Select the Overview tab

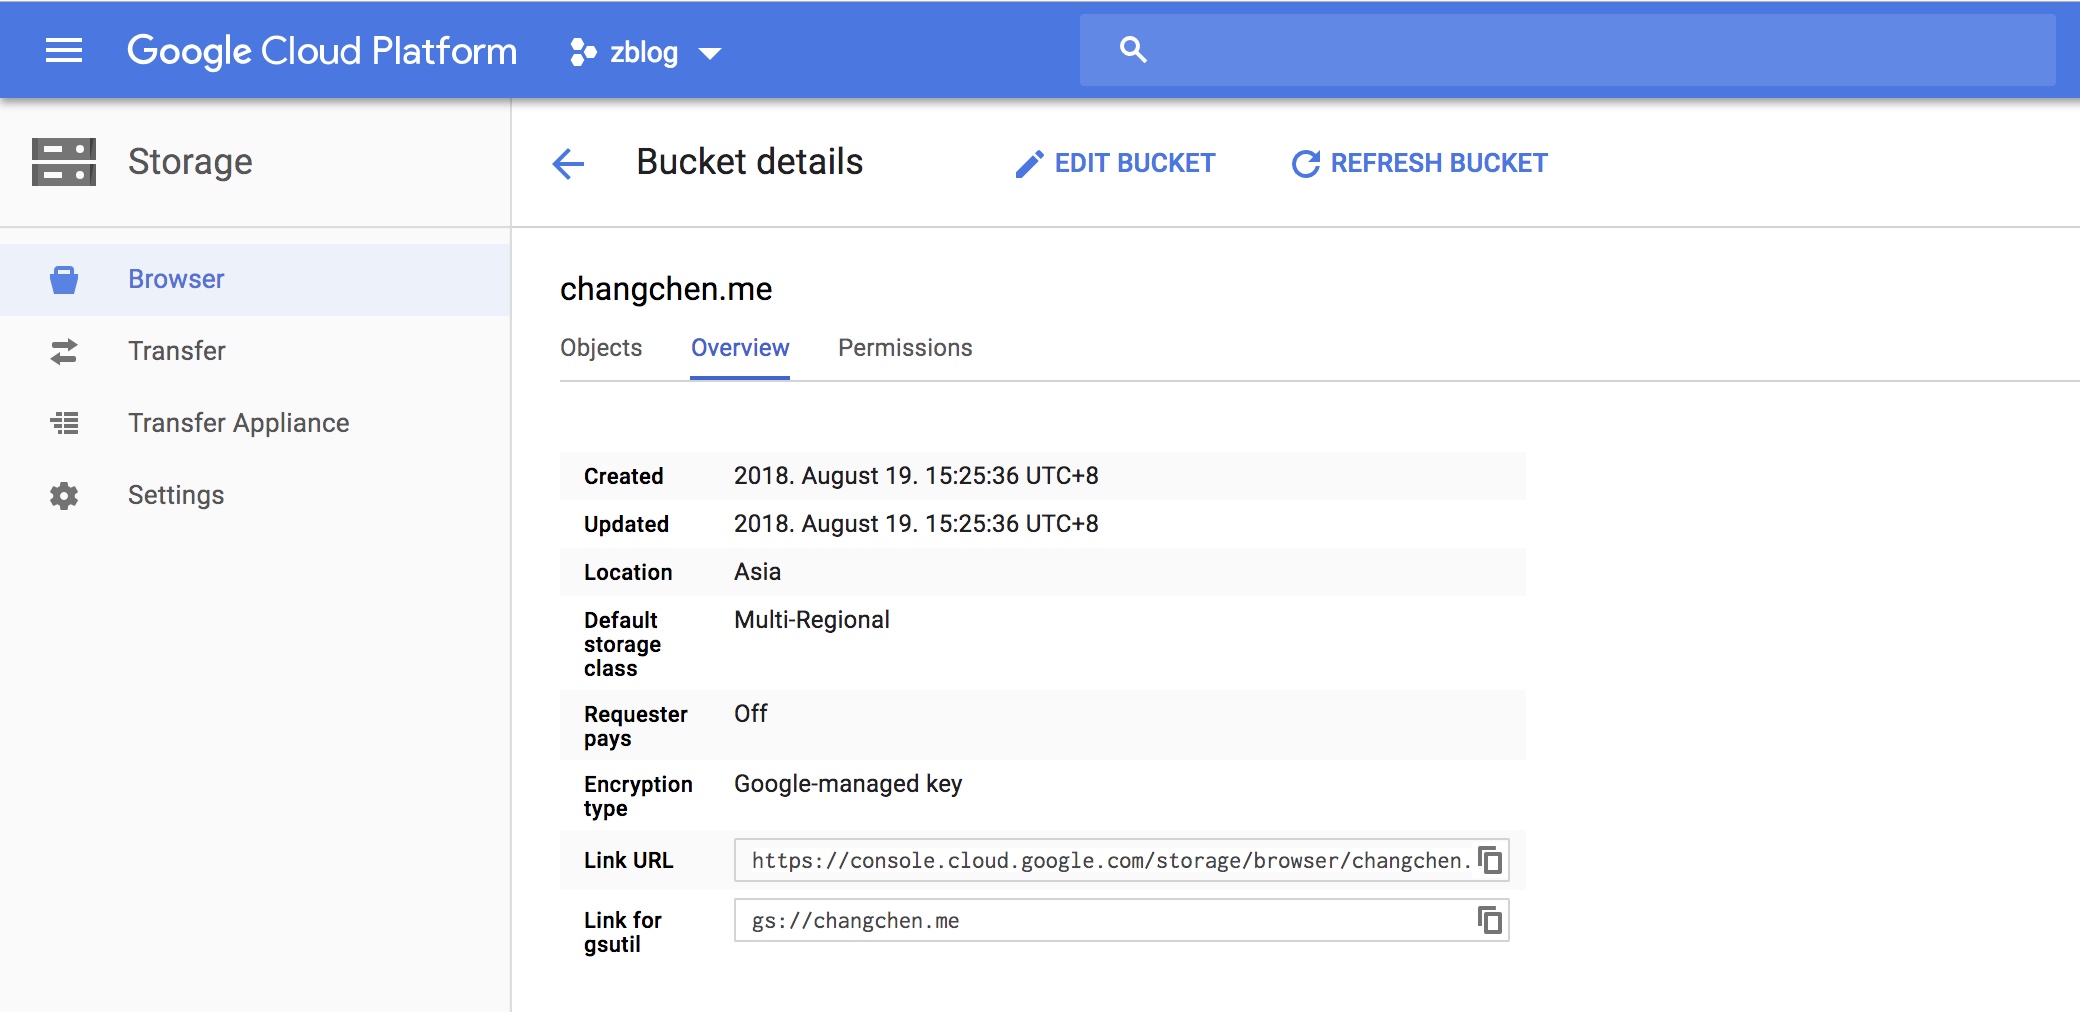click(740, 348)
